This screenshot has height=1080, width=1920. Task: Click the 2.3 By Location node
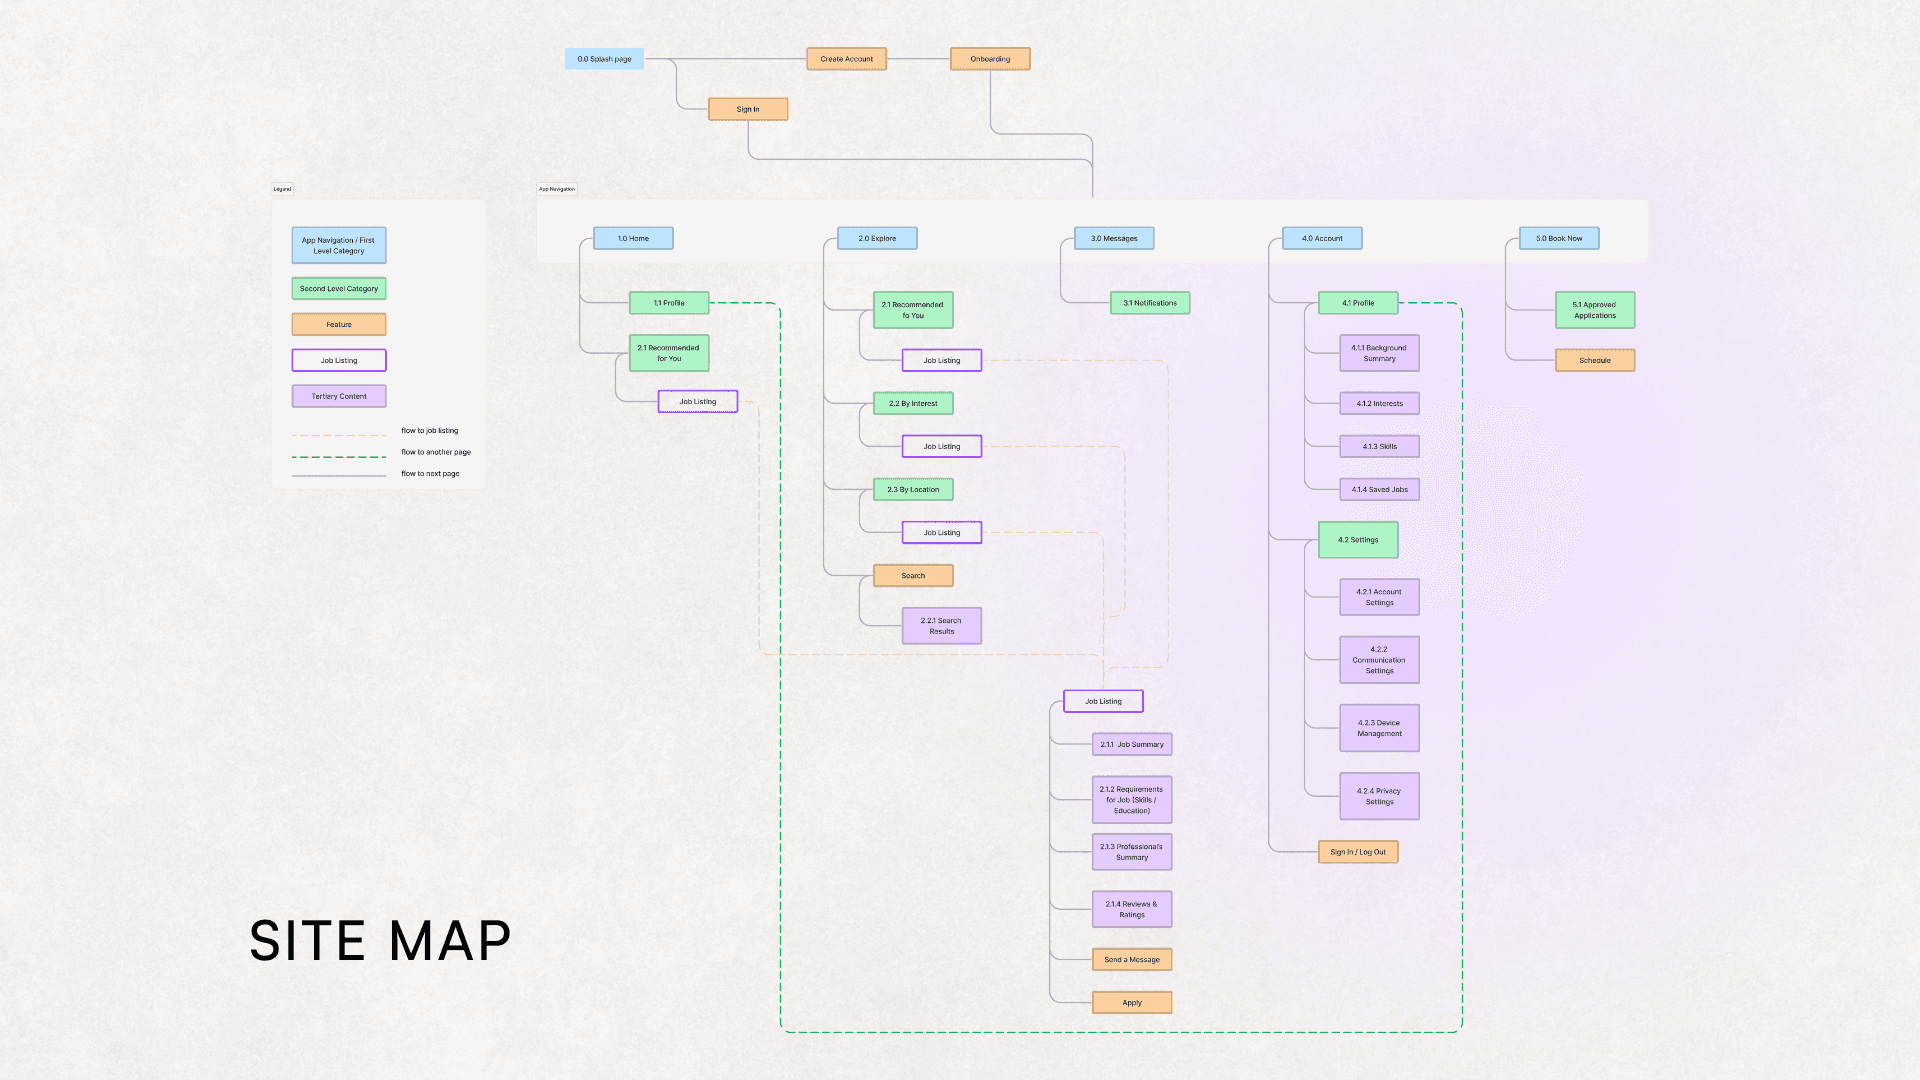click(x=912, y=489)
